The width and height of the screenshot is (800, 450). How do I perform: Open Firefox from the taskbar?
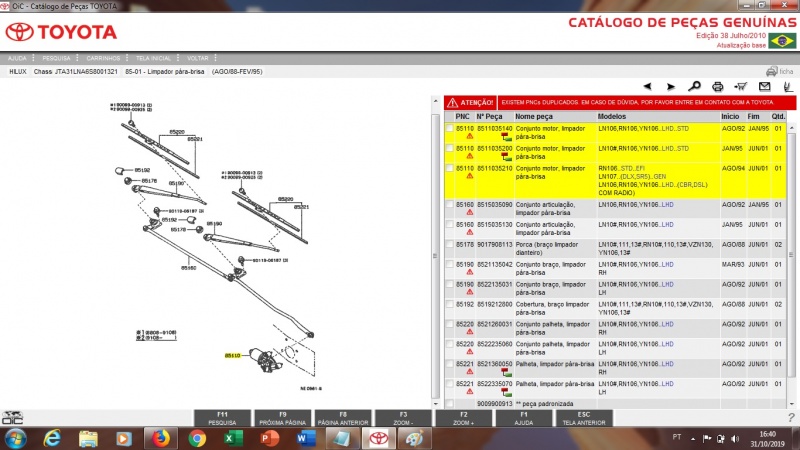(x=160, y=438)
